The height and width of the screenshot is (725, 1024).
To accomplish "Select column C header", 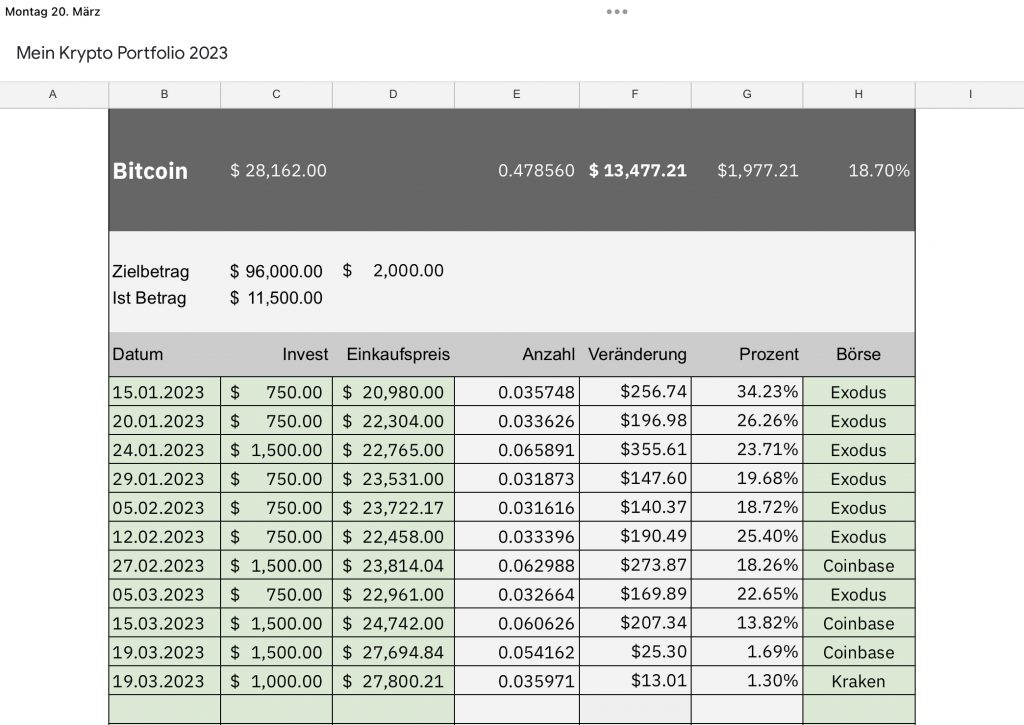I will pyautogui.click(x=276, y=94).
